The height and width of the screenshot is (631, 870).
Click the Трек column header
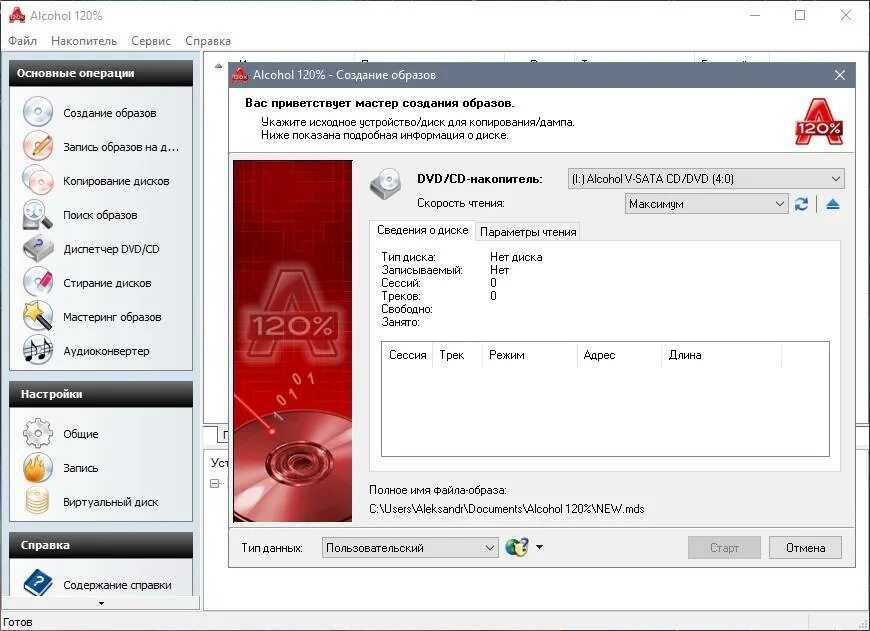[457, 355]
